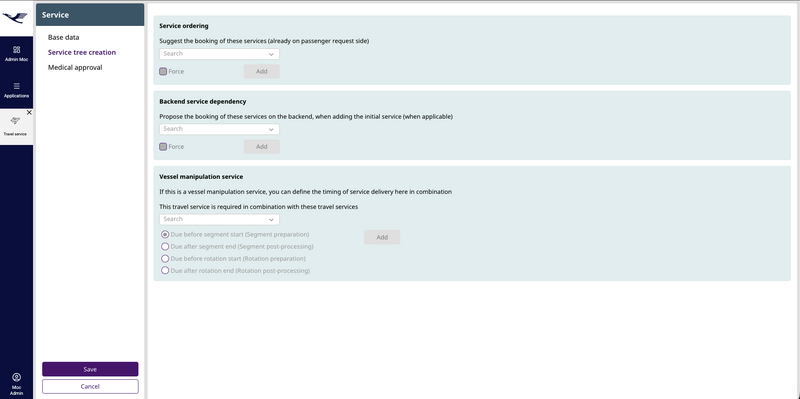Select Due after rotation end radio
The image size is (800, 399).
(x=165, y=270)
